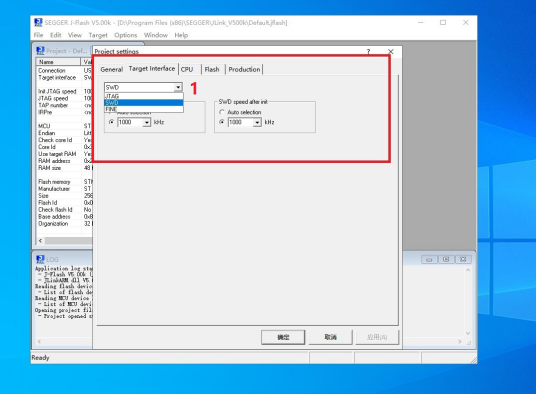This screenshot has height=395, width=536.
Task: Click the Project settings help question mark
Action: [x=368, y=52]
